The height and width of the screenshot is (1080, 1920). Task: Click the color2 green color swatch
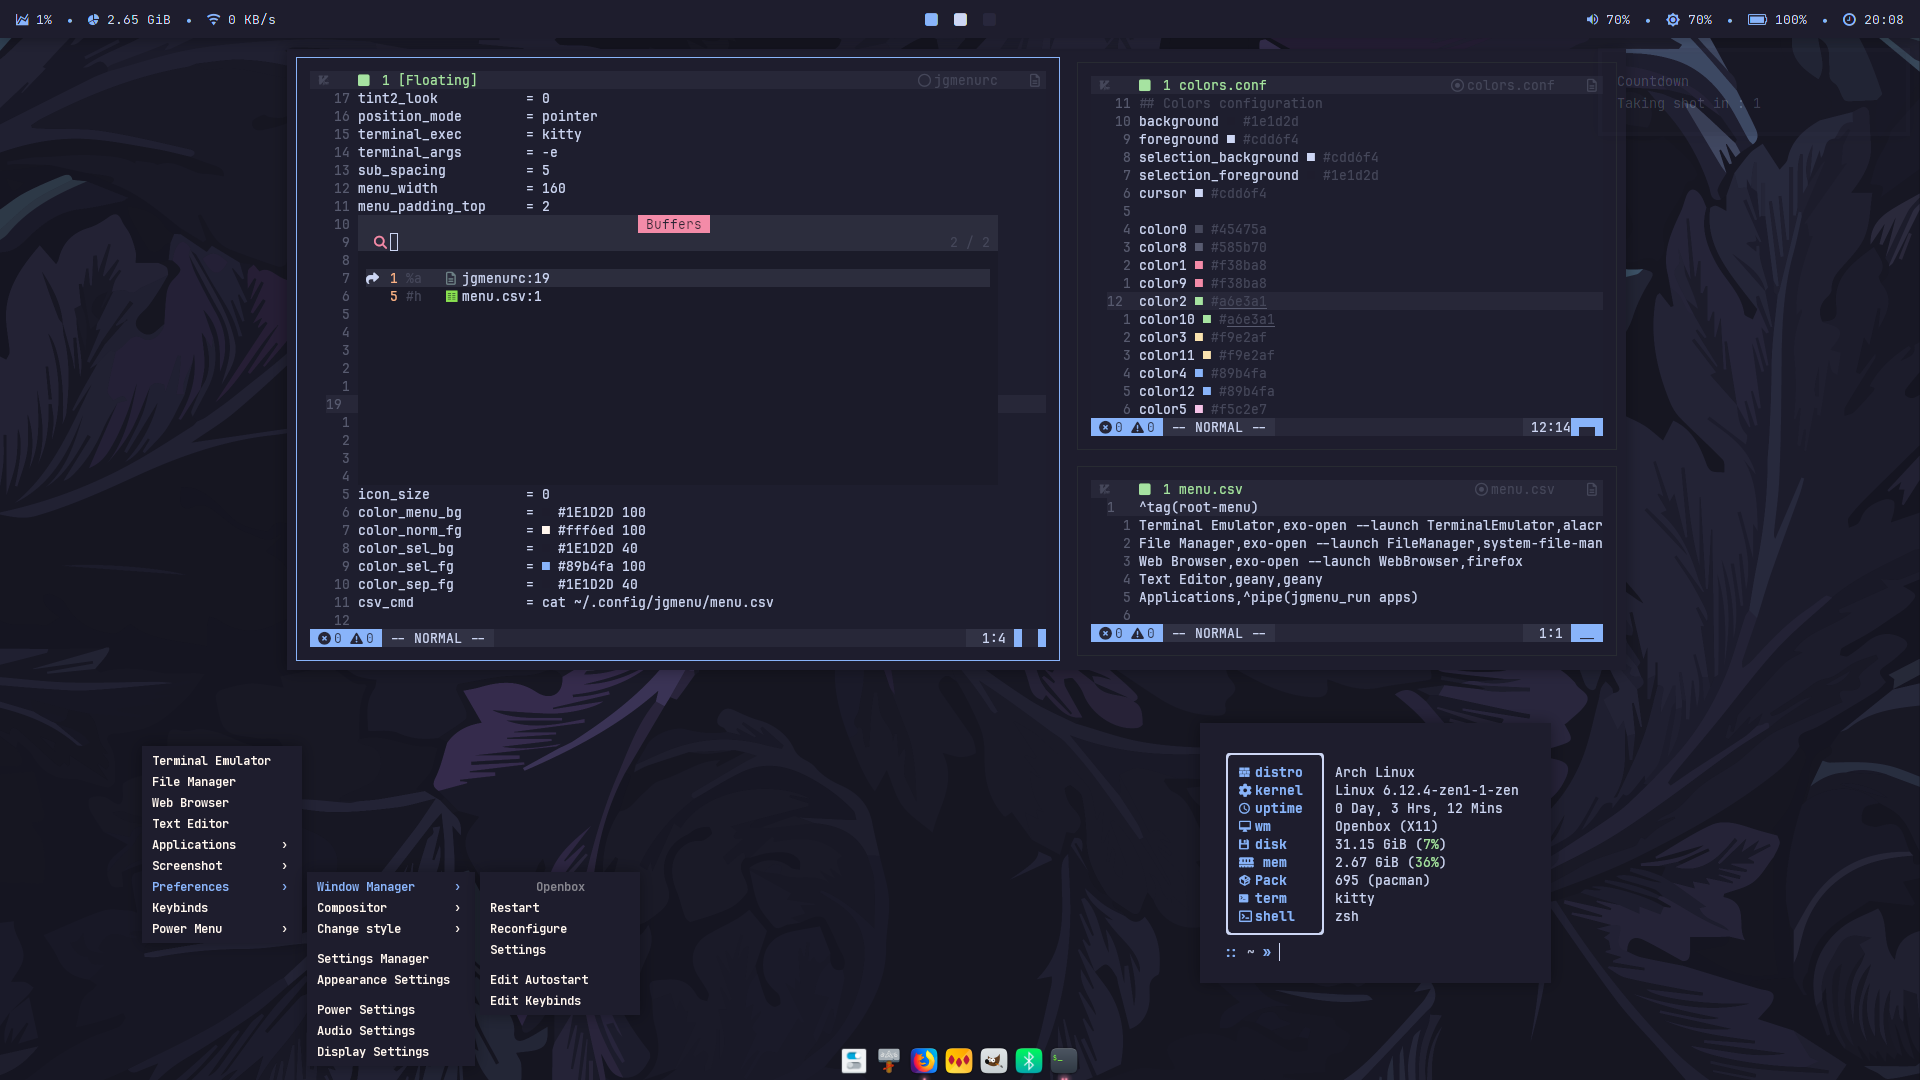(x=1199, y=302)
